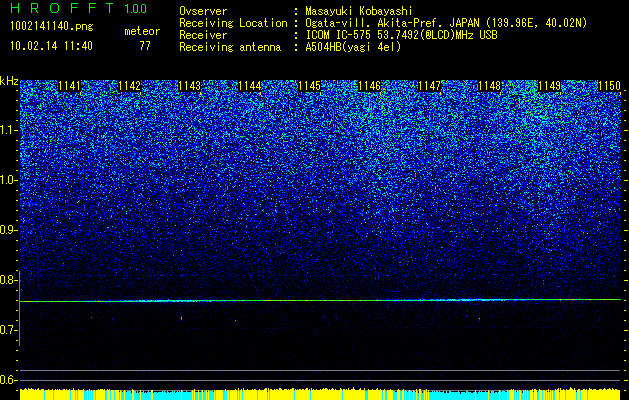Image resolution: width=629 pixels, height=400 pixels.
Task: Click the 0.9 frequency axis label
Action: [x=8, y=230]
